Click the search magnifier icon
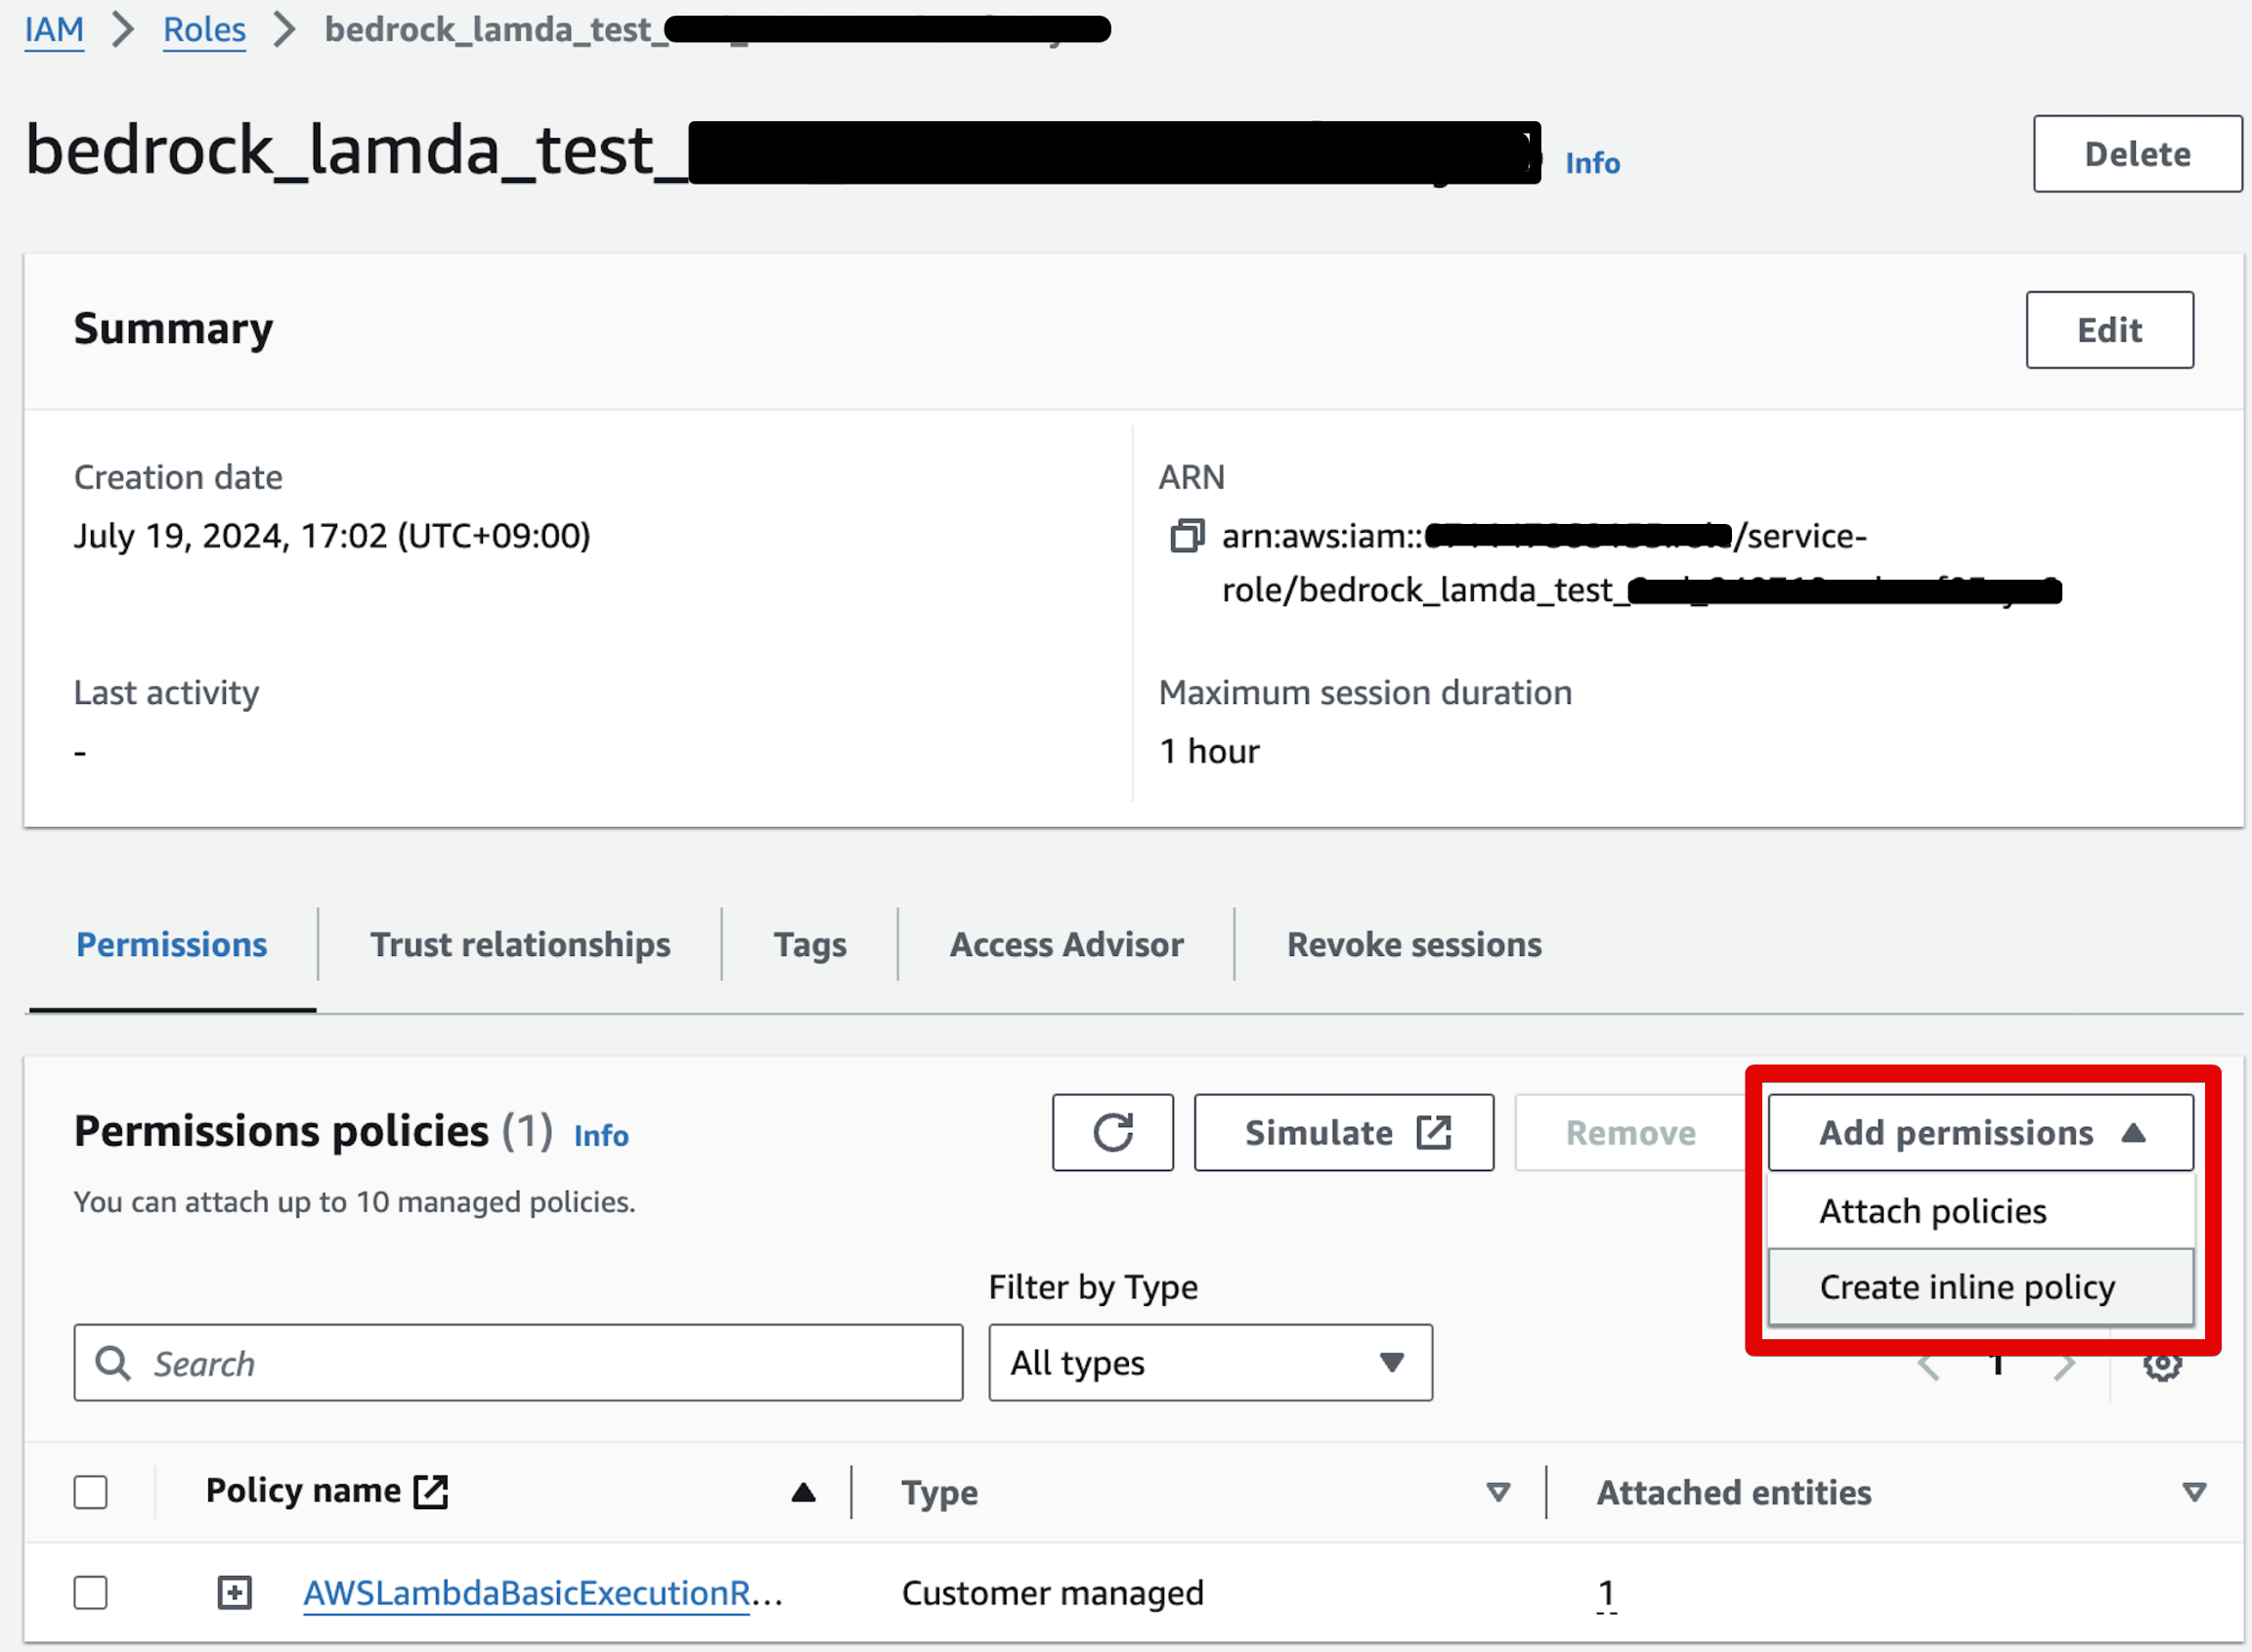 113,1362
